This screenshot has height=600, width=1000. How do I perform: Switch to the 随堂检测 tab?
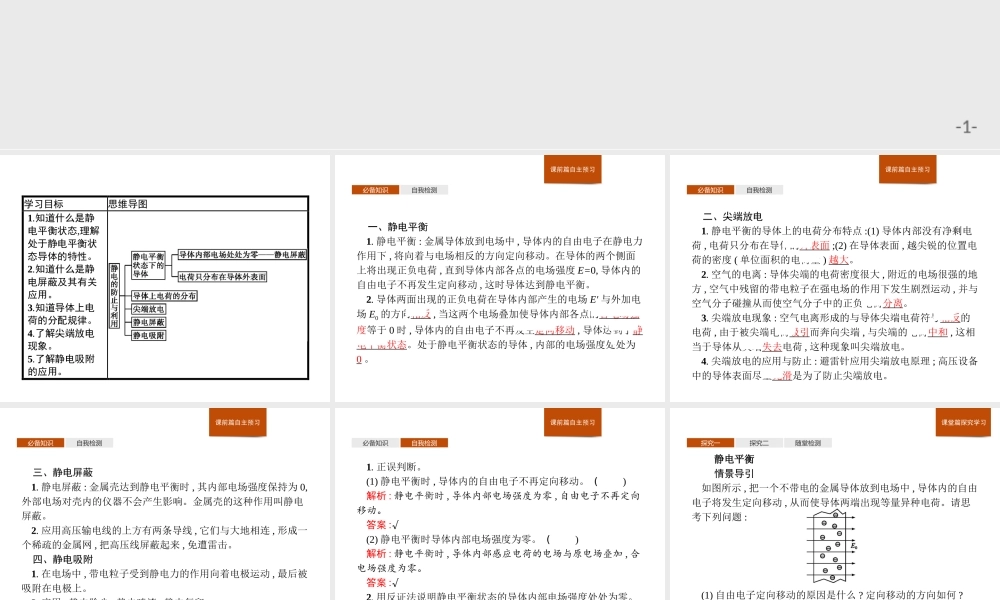806,441
